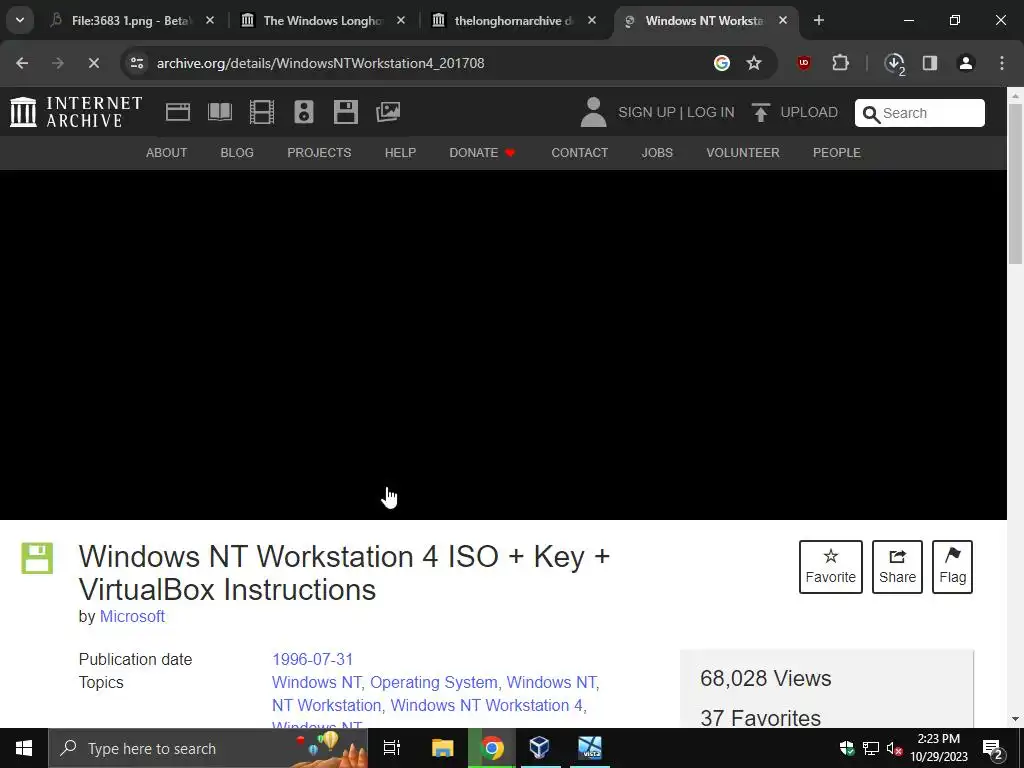Open the BLOG menu item
The height and width of the screenshot is (768, 1024).
coord(237,153)
